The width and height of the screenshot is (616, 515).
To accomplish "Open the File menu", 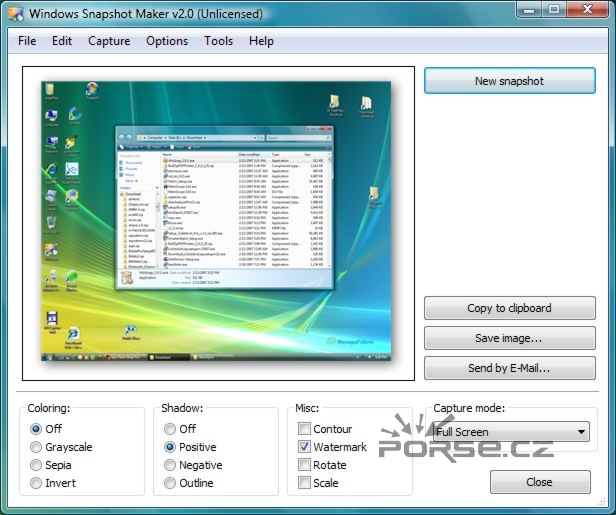I will (27, 41).
